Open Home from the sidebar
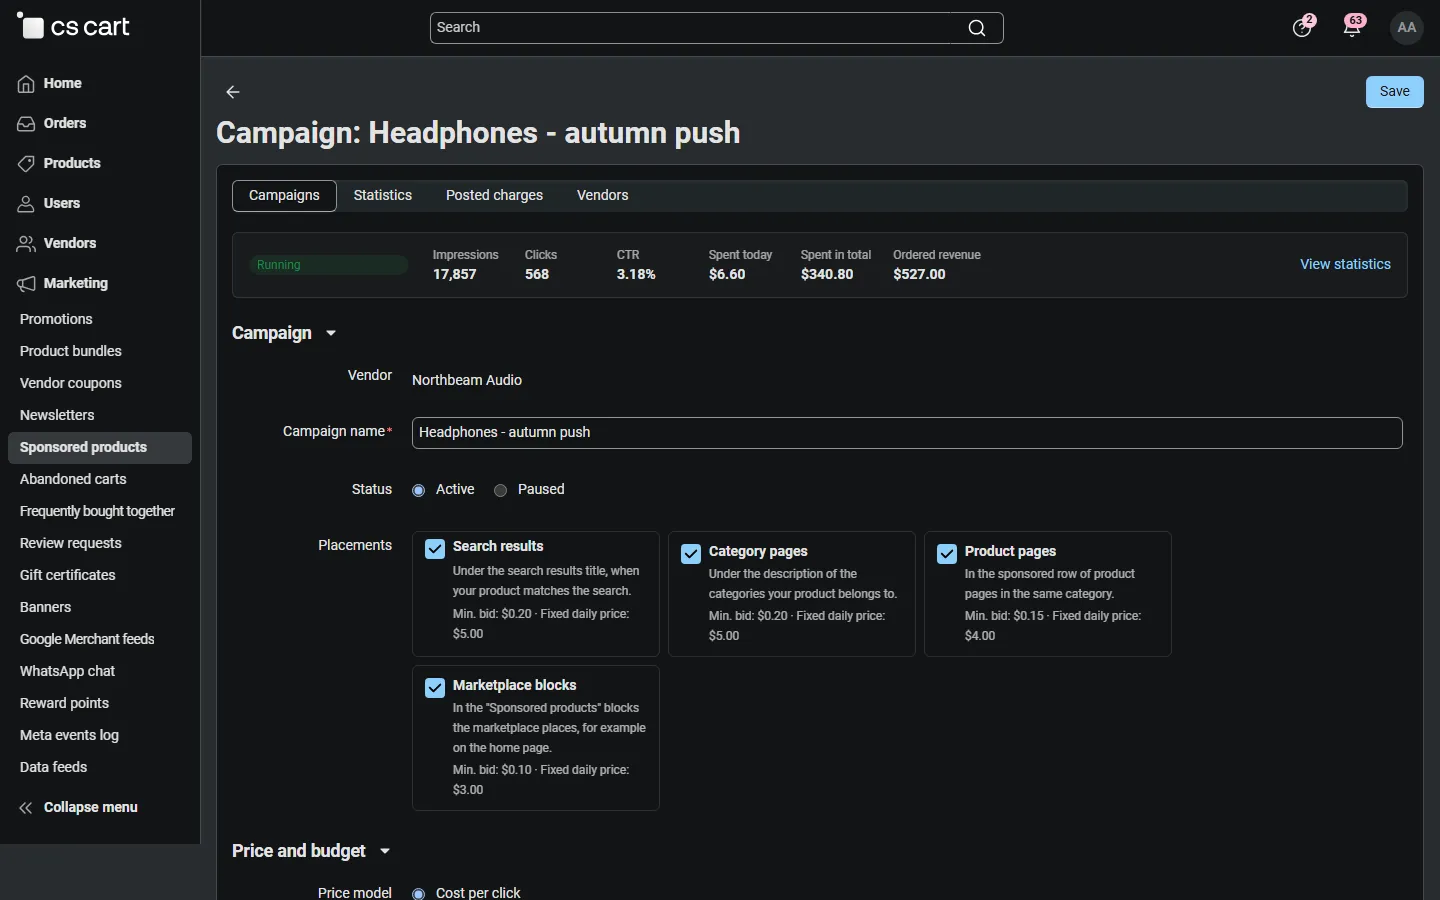 [x=50, y=84]
